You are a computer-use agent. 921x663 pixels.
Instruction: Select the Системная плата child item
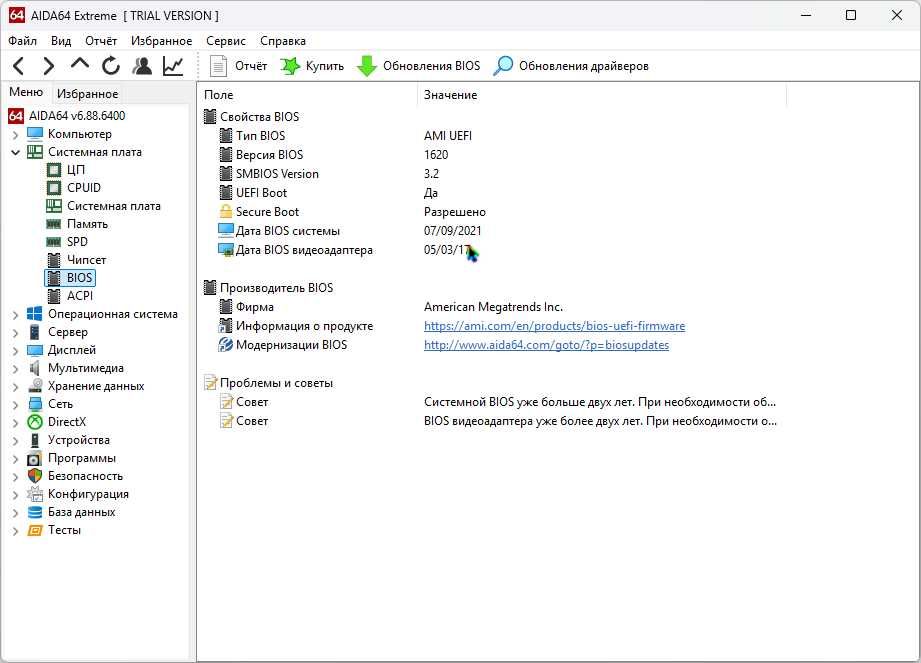[113, 206]
